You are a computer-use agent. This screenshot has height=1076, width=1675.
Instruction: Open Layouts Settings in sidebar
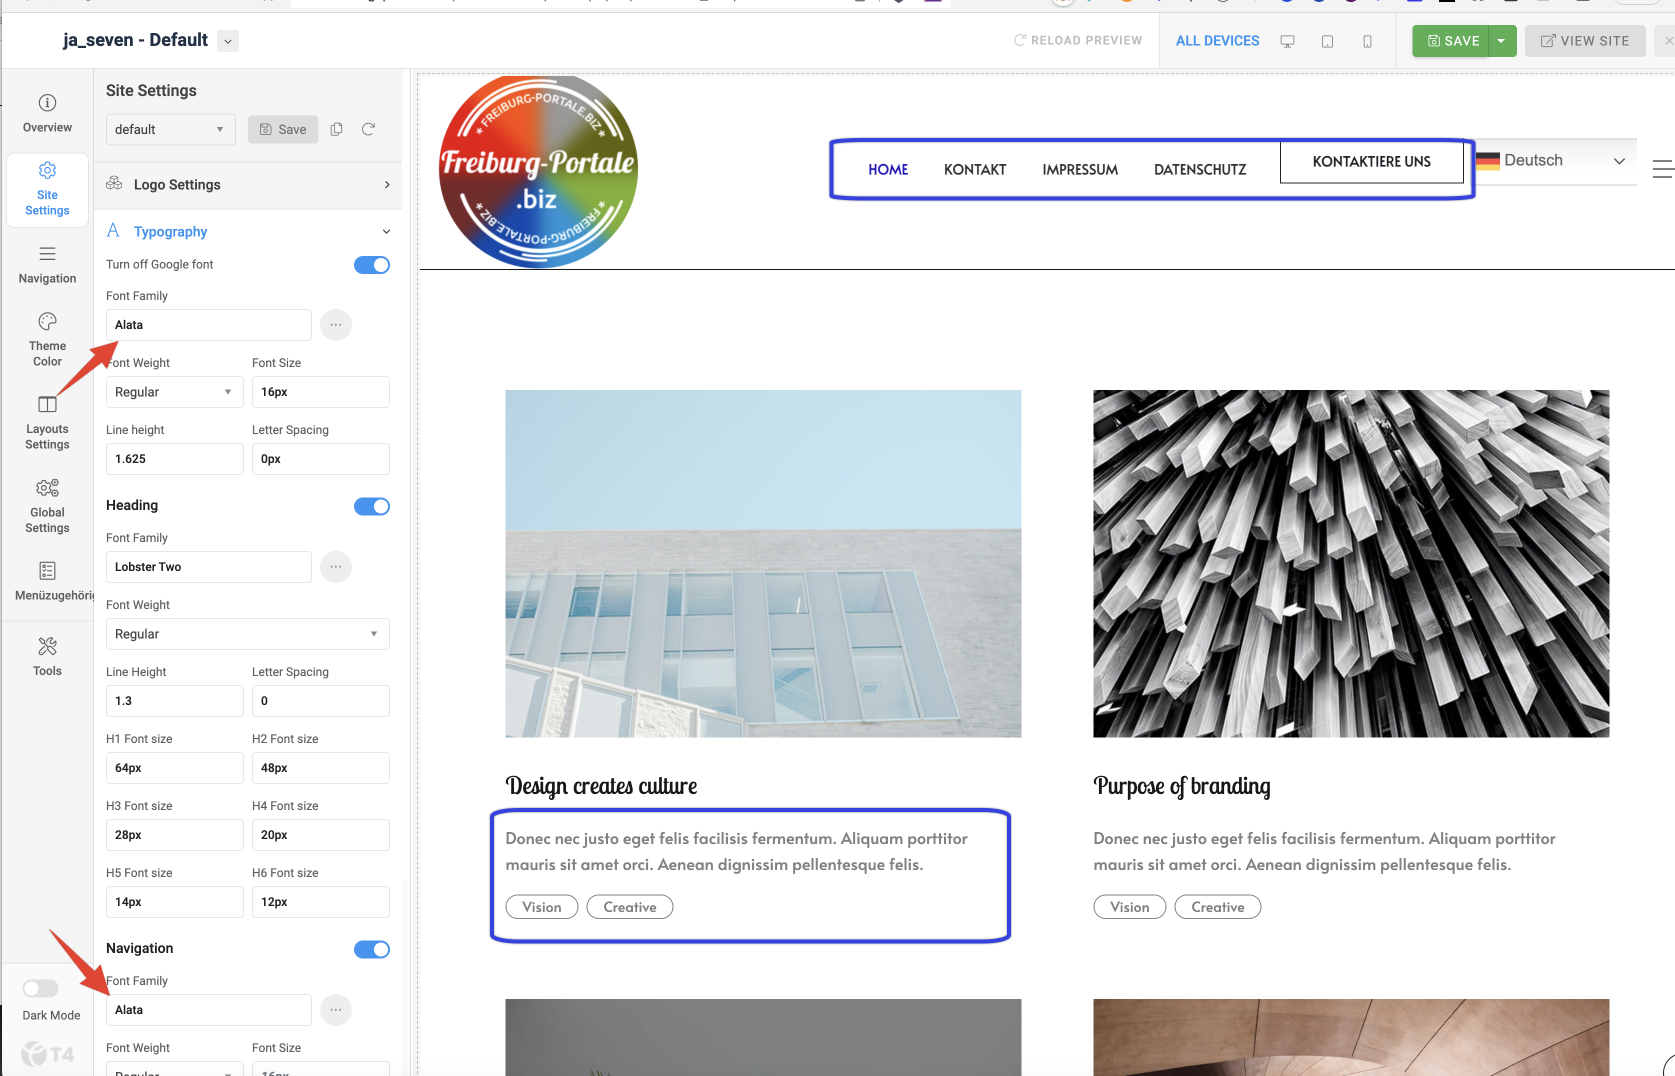click(x=47, y=421)
